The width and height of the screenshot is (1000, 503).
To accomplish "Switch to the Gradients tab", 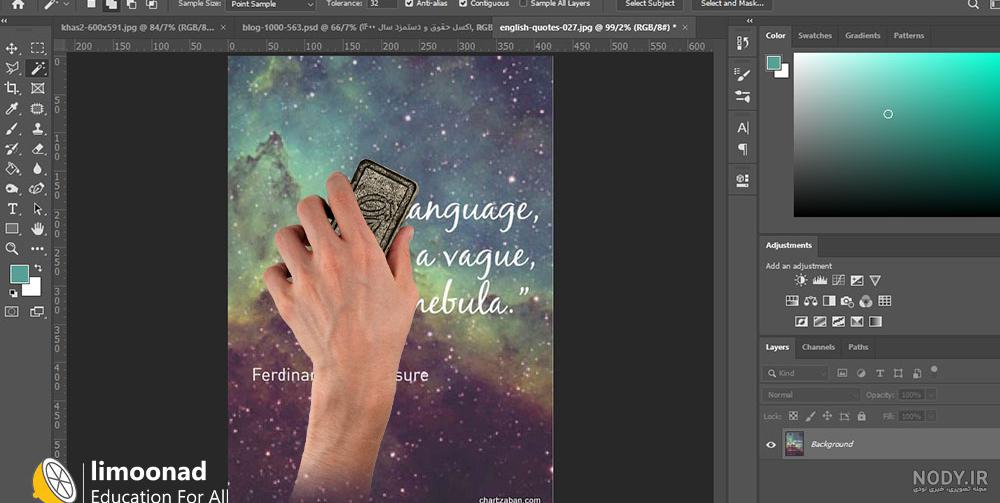I will tap(862, 36).
